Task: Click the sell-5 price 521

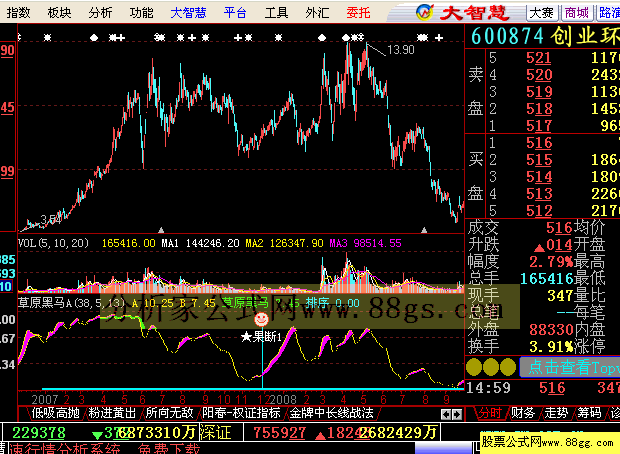Action: pos(539,58)
